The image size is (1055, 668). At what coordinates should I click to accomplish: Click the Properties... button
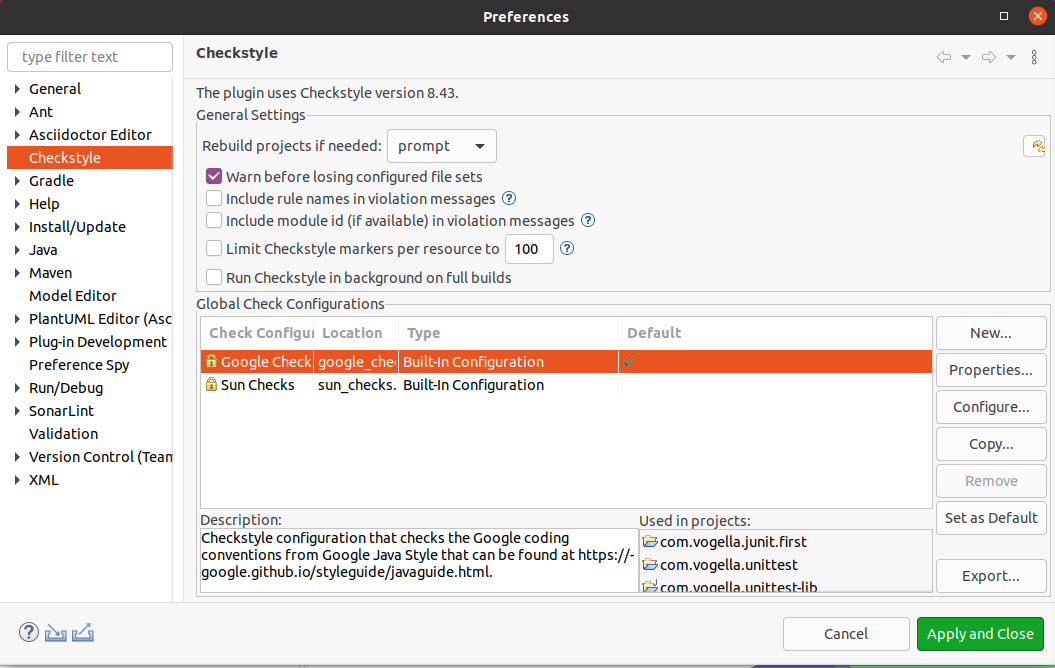[x=990, y=370]
